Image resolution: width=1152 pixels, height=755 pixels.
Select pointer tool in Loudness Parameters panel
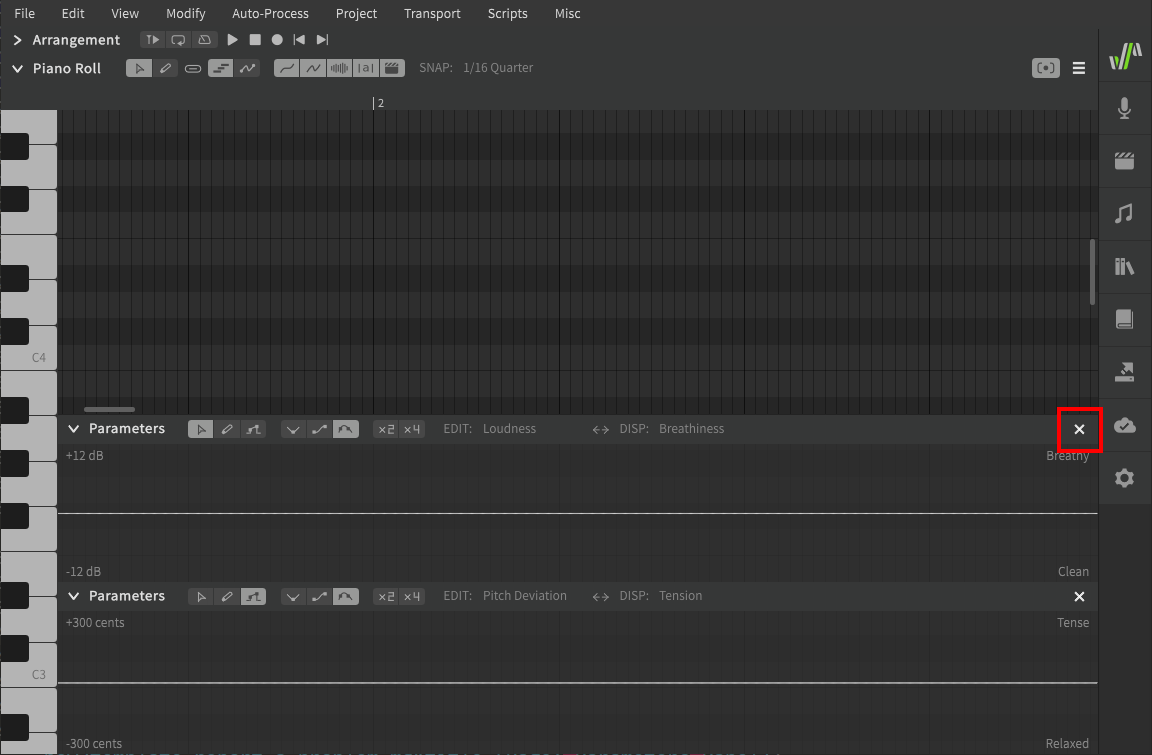tap(201, 430)
